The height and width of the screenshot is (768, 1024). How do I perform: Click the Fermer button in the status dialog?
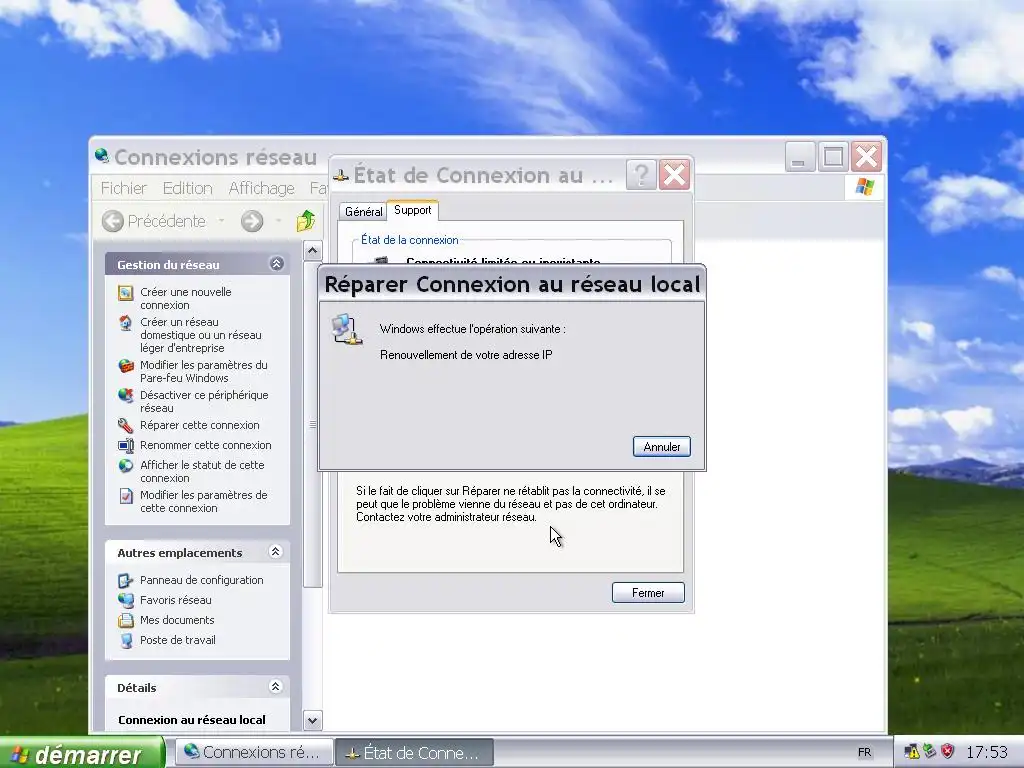648,593
